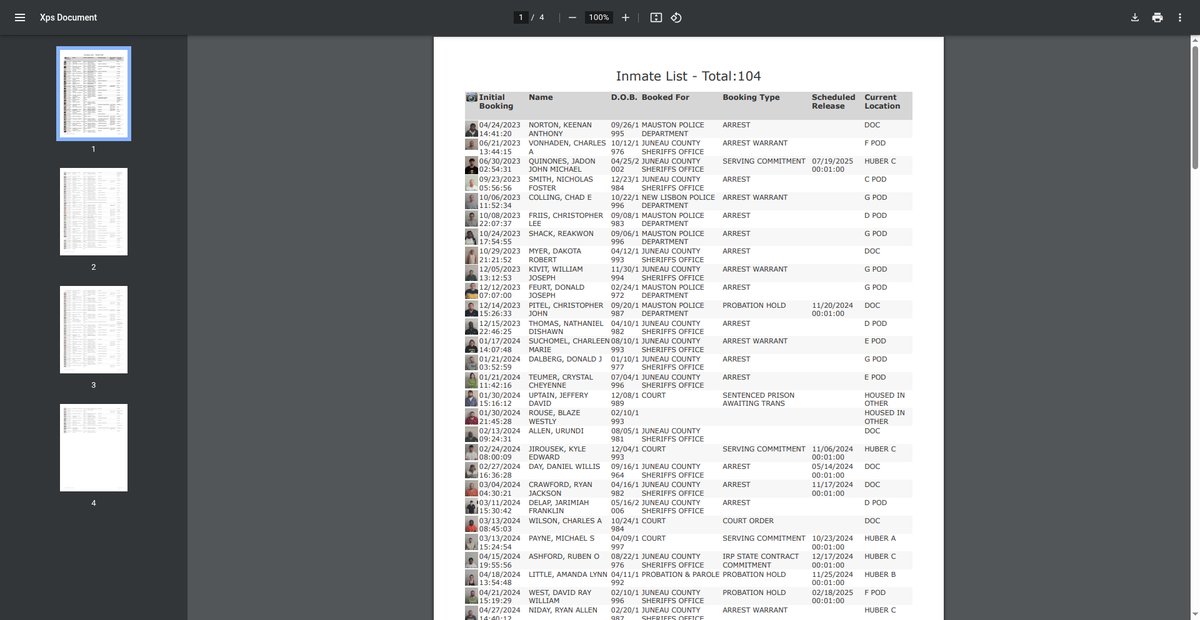
Task: Edit the current page number field
Action: pos(520,18)
